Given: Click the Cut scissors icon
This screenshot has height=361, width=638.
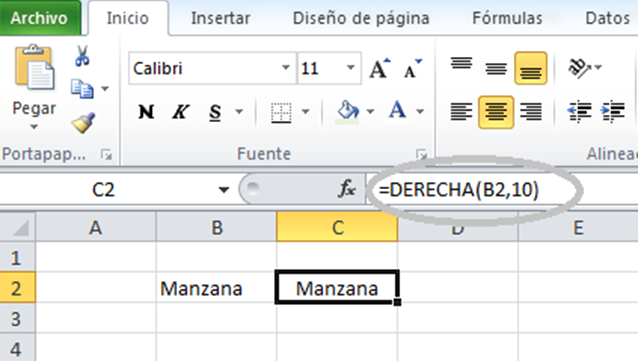Looking at the screenshot, I should click(82, 56).
